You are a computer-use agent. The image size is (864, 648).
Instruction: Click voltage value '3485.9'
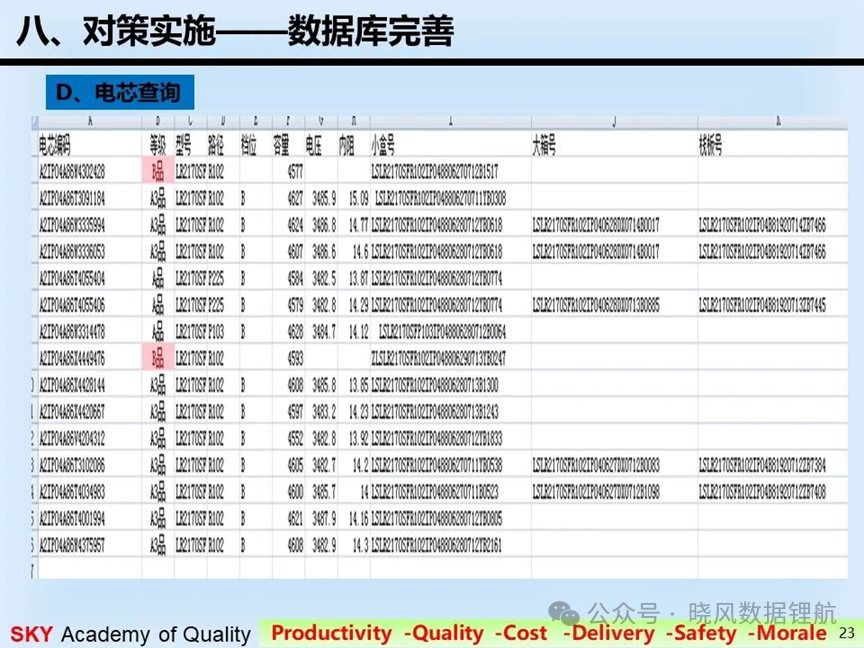click(324, 198)
